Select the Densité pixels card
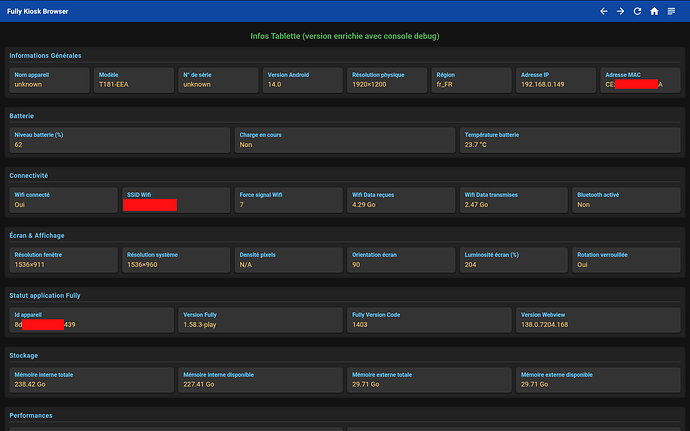Image resolution: width=690 pixels, height=431 pixels. point(289,260)
